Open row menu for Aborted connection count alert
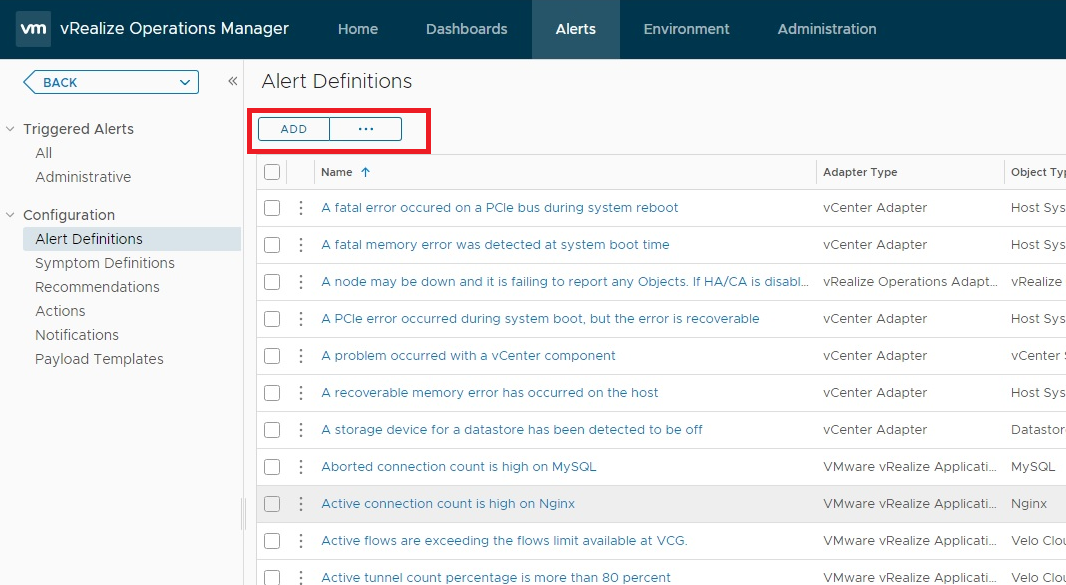Screen dimensions: 1066x585 coord(300,467)
